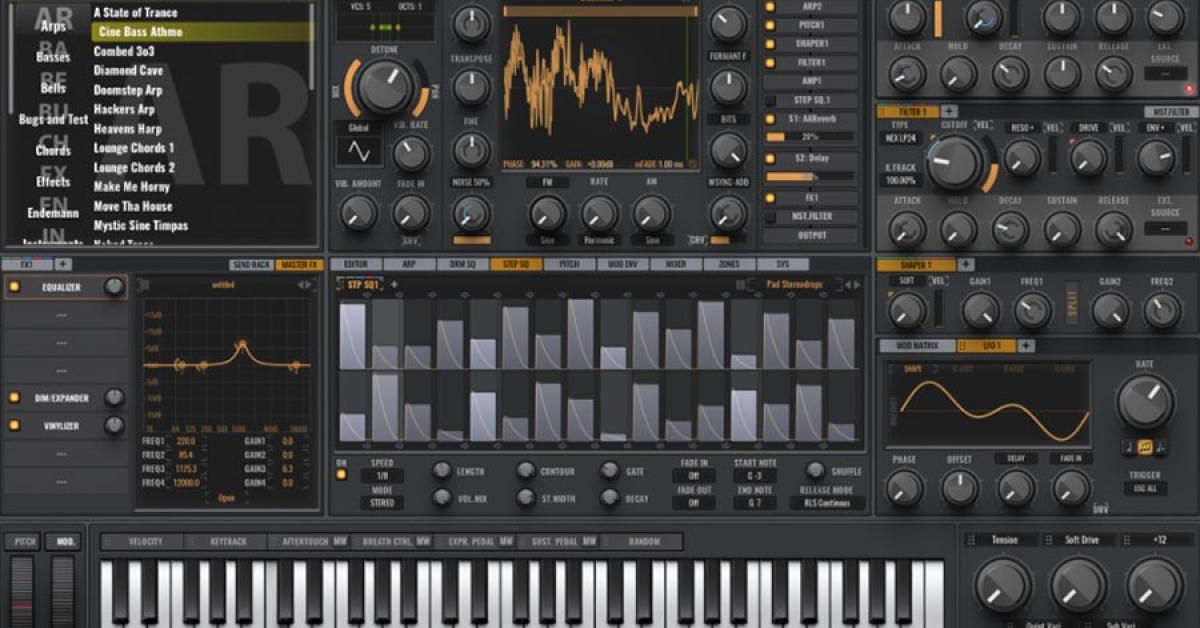The width and height of the screenshot is (1200, 628).
Task: Toggle the step sequencer ON LED
Action: point(341,475)
